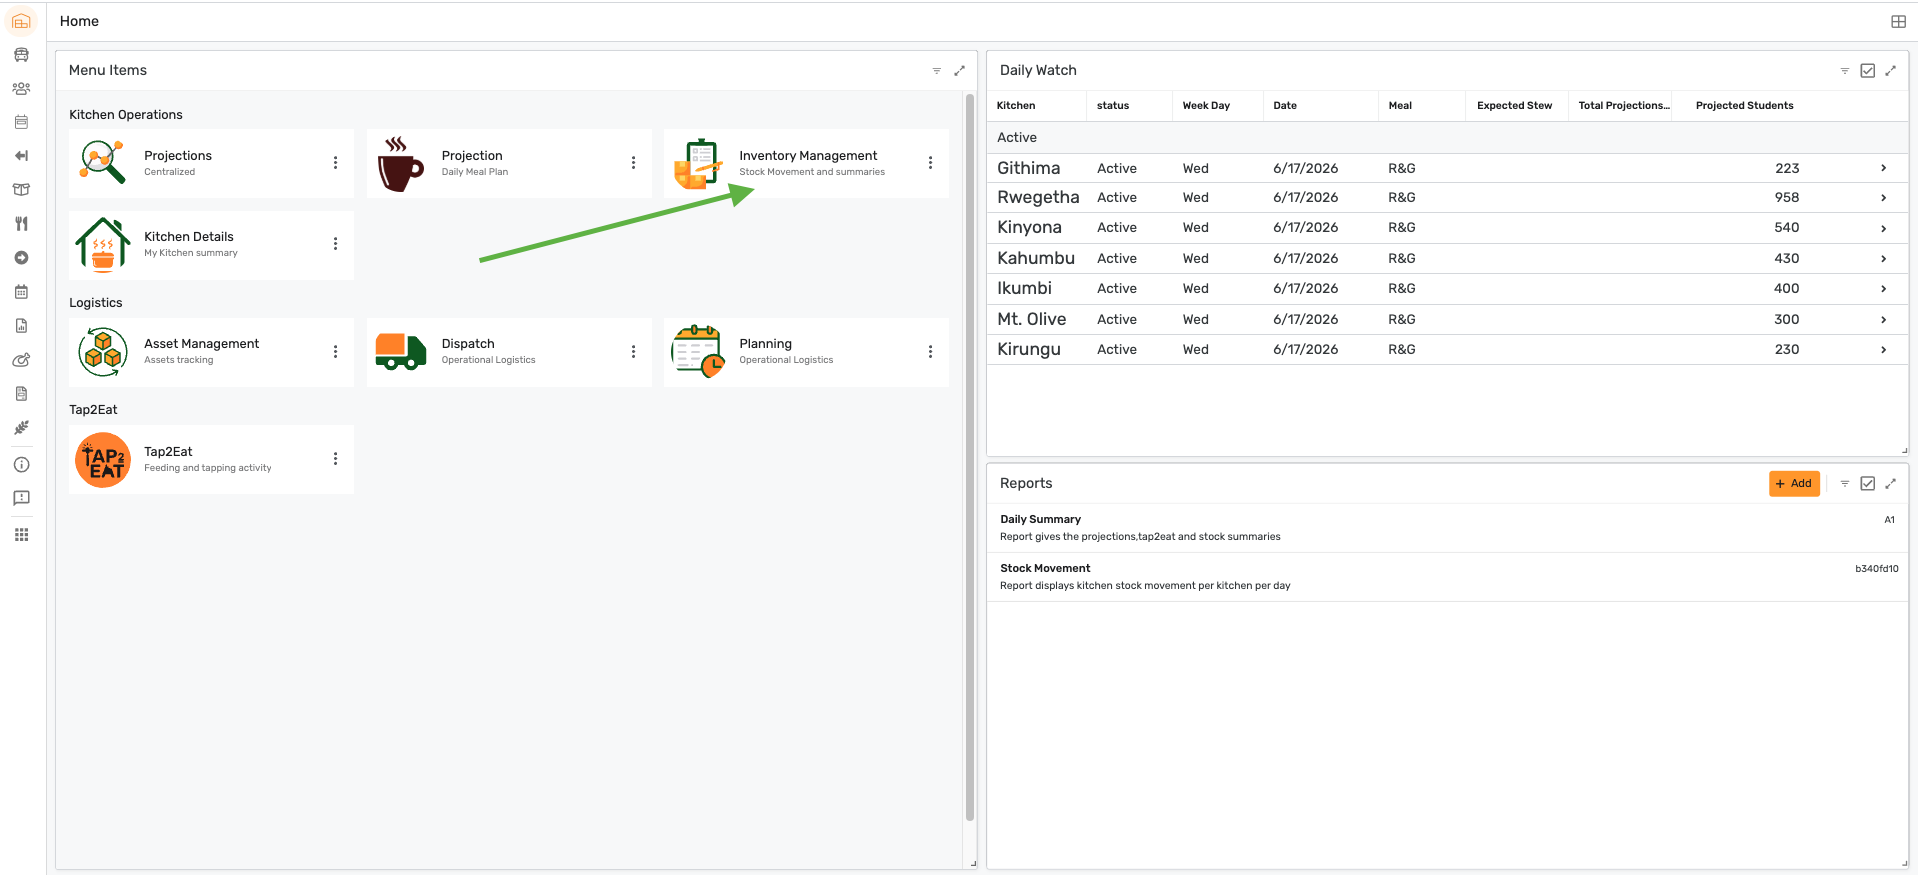Click the Planning calendar clock icon
1918x875 pixels.
698,352
